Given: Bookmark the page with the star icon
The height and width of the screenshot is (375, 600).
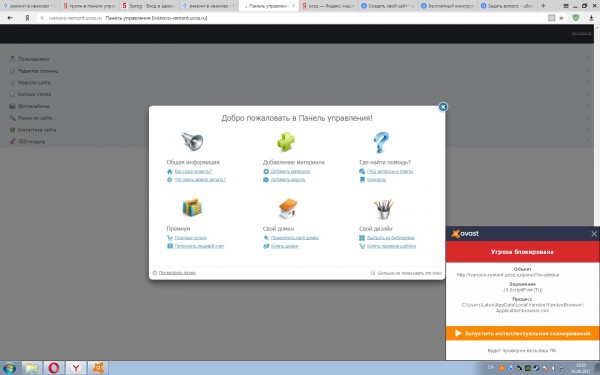Looking at the screenshot, I should click(x=561, y=18).
